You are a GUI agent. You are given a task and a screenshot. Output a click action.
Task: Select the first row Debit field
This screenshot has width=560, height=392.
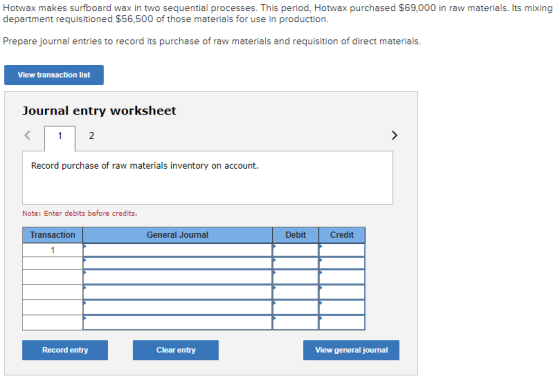coord(295,250)
